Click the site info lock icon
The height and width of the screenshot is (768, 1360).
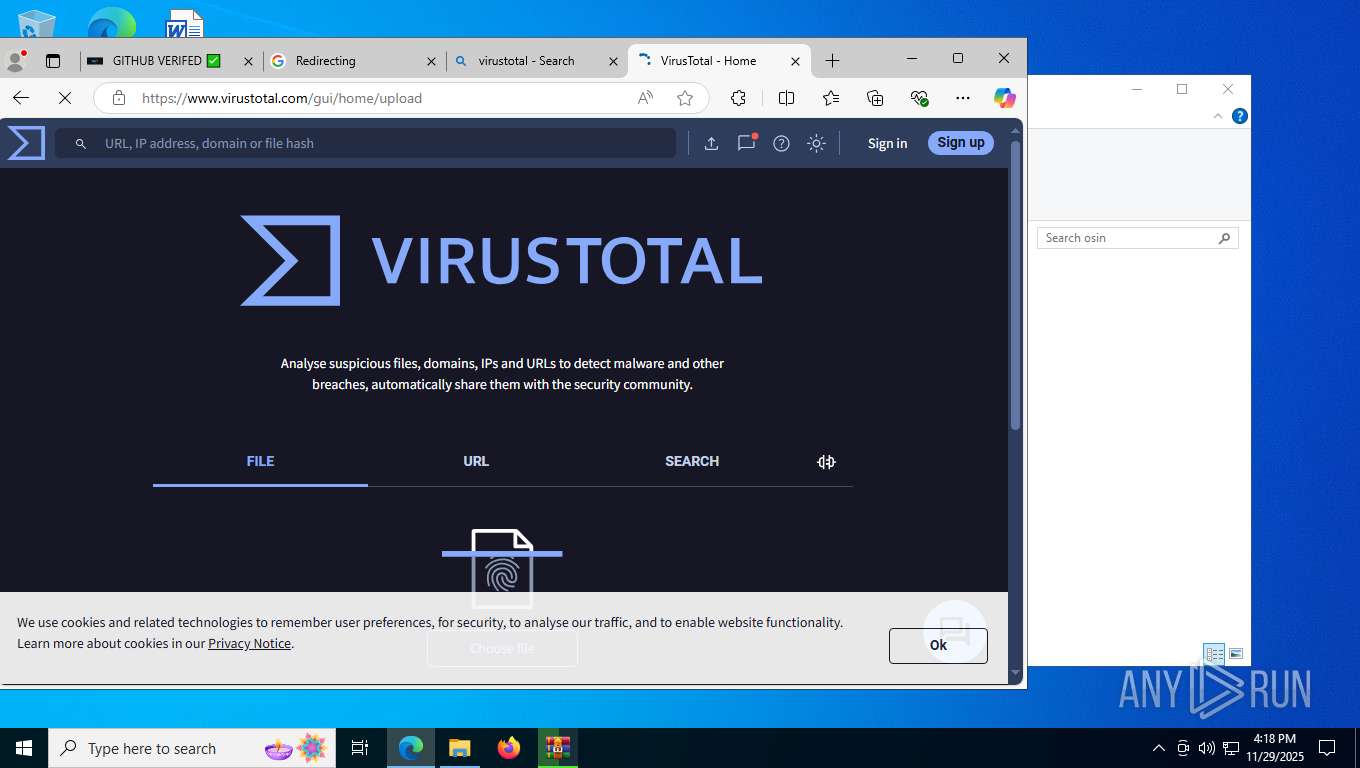[x=119, y=98]
